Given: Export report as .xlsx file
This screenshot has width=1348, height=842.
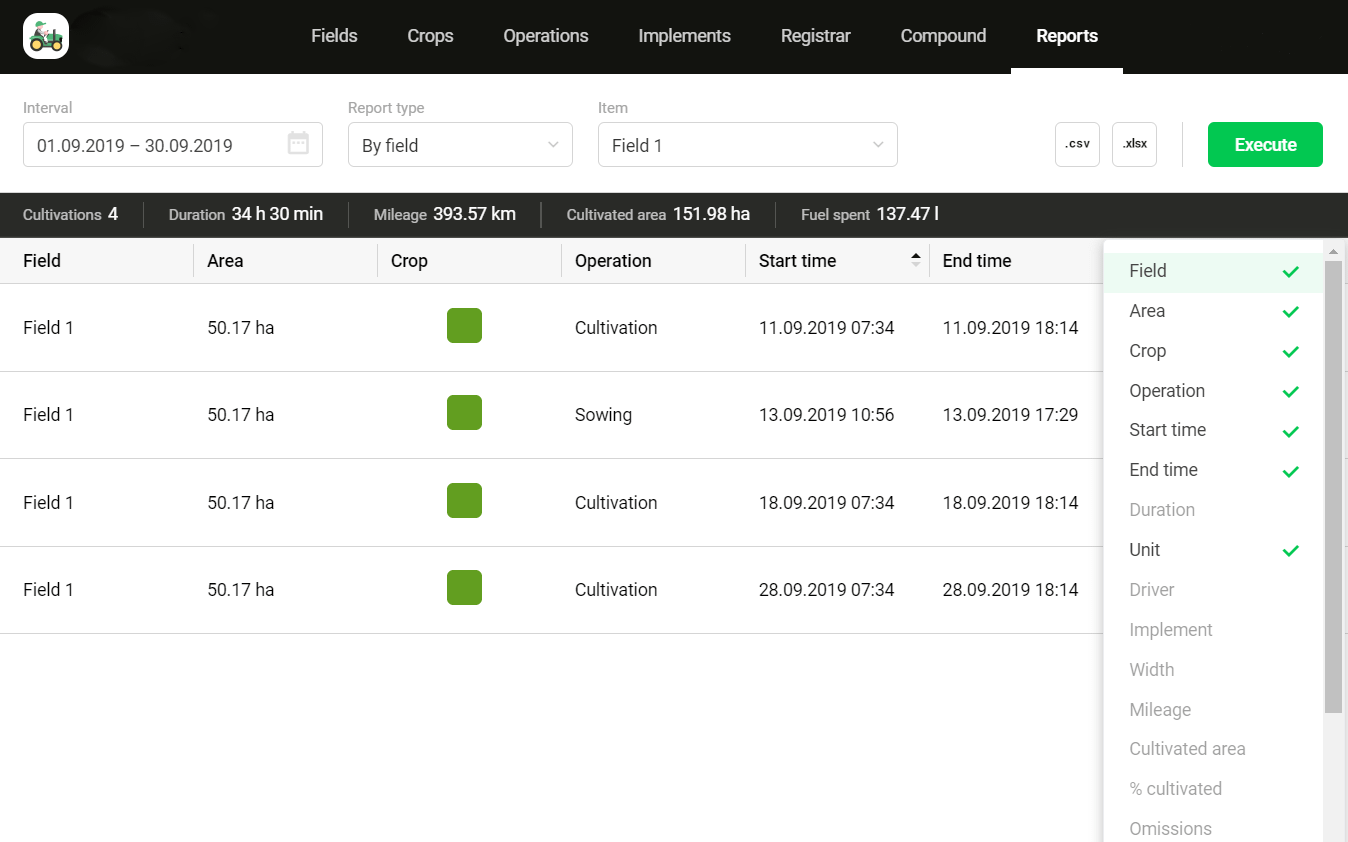Looking at the screenshot, I should coord(1134,144).
